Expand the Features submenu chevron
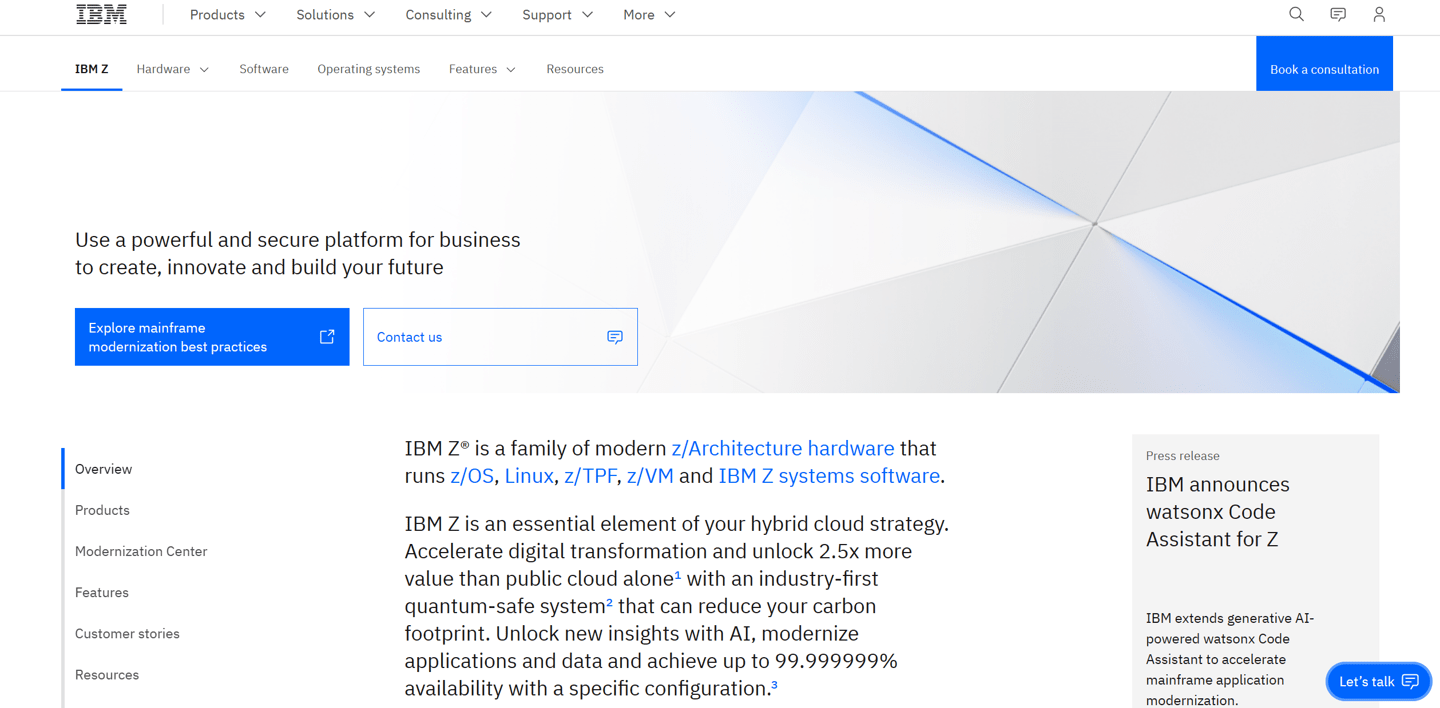 click(x=511, y=70)
